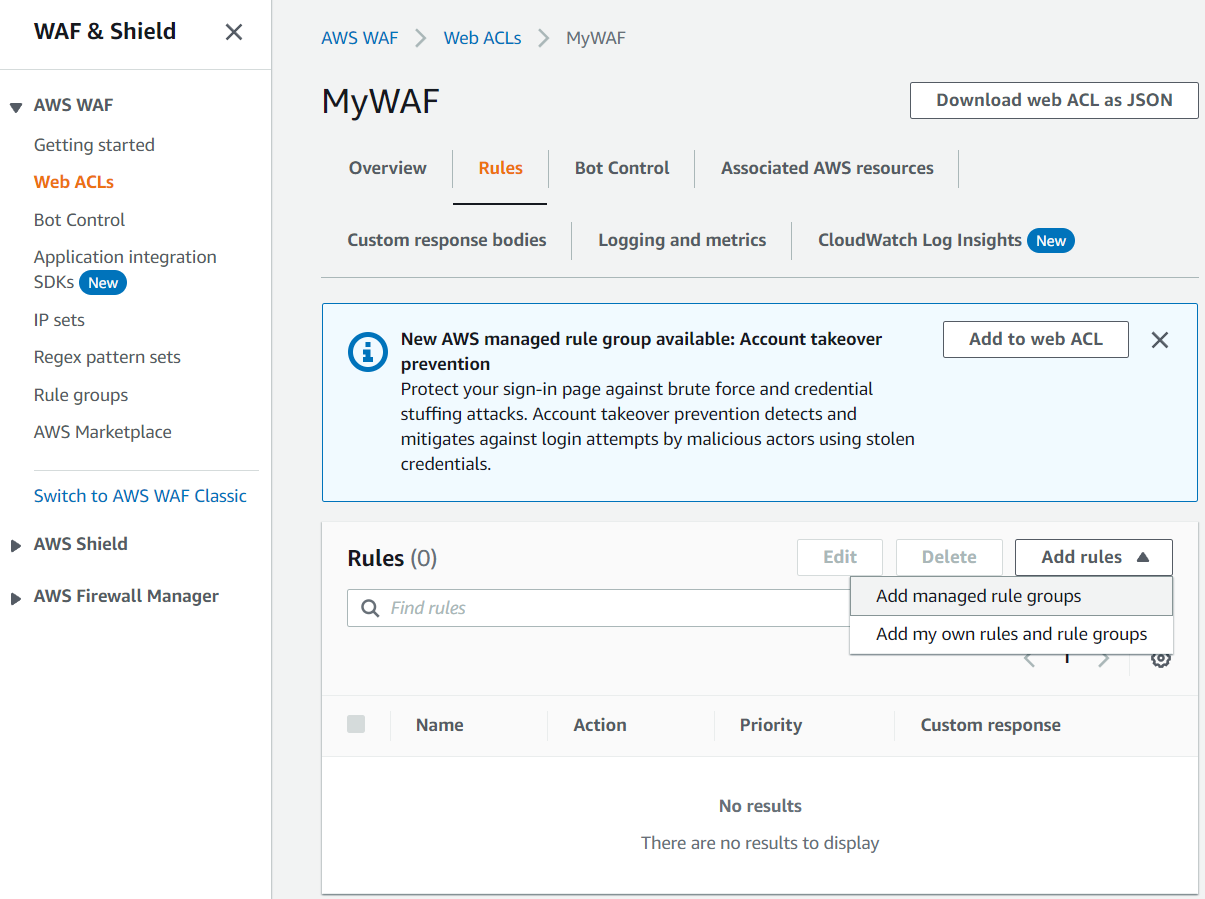
Task: Download web ACL as JSON
Action: pyautogui.click(x=1054, y=100)
